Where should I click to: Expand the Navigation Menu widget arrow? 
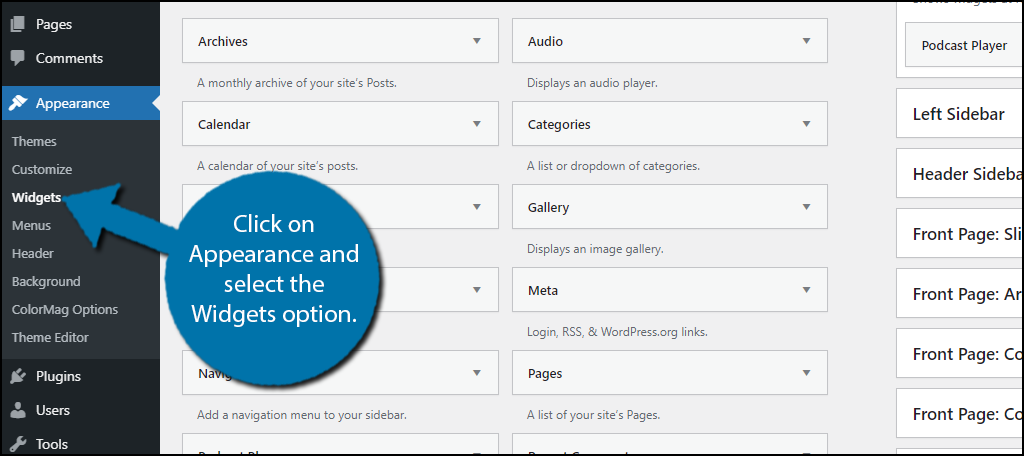[477, 372]
